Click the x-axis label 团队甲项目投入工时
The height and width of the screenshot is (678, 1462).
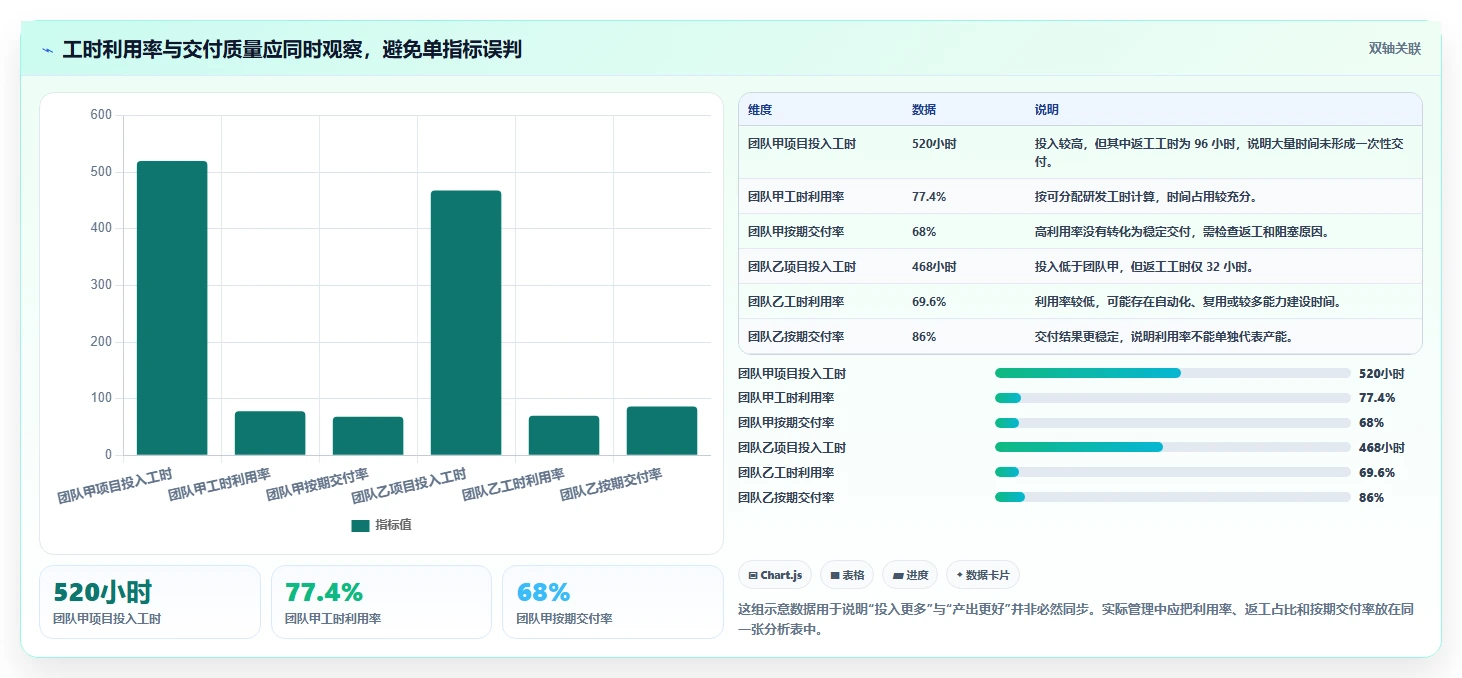115,484
